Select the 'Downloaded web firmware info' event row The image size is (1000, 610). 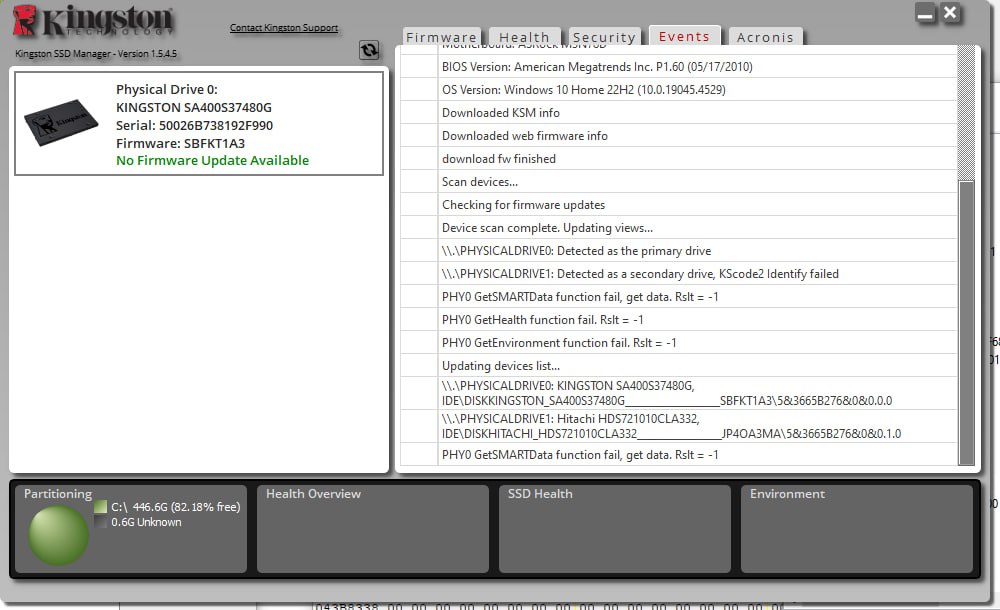(x=679, y=135)
